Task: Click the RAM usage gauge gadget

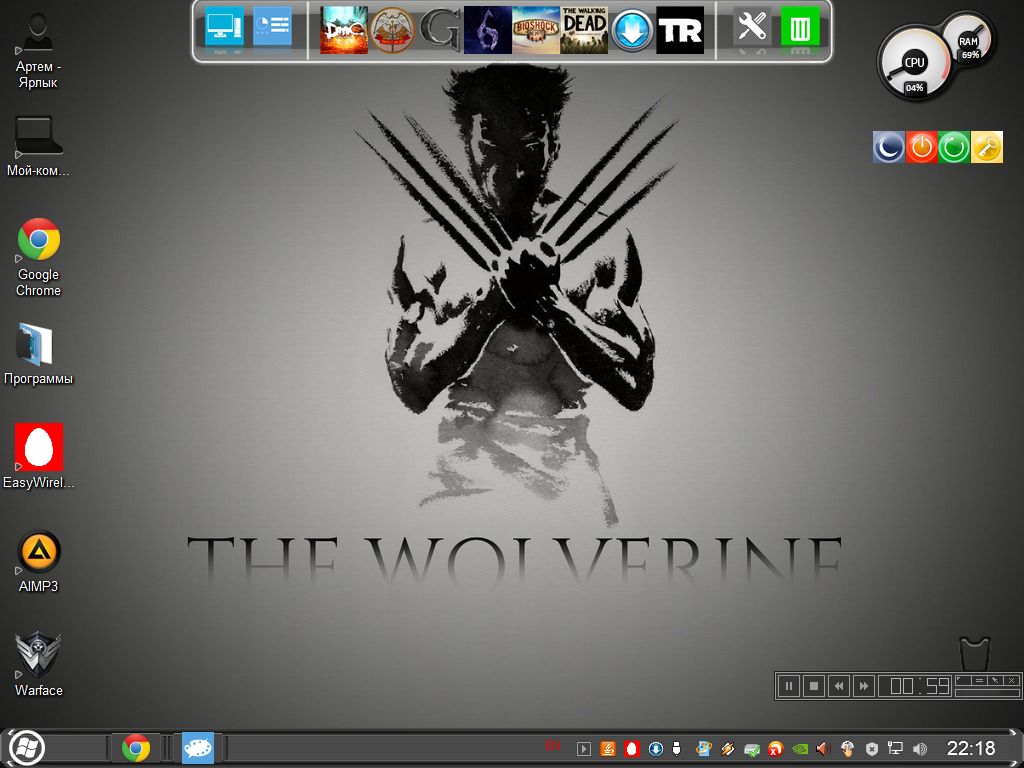Action: click(968, 40)
